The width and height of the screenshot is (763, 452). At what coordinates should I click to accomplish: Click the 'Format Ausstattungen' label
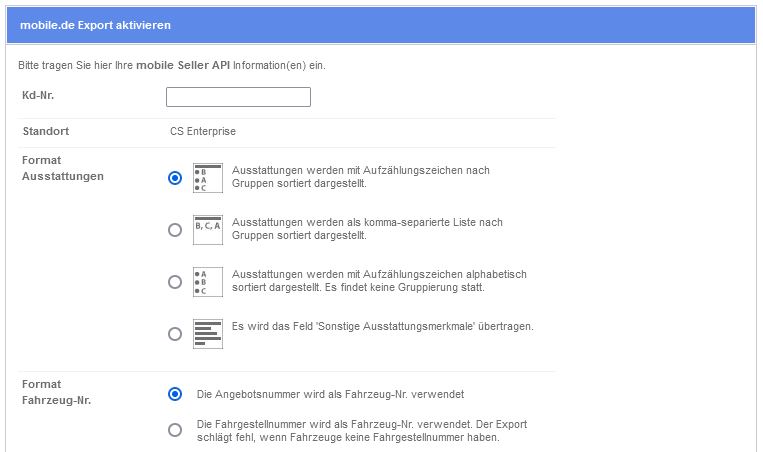click(63, 168)
